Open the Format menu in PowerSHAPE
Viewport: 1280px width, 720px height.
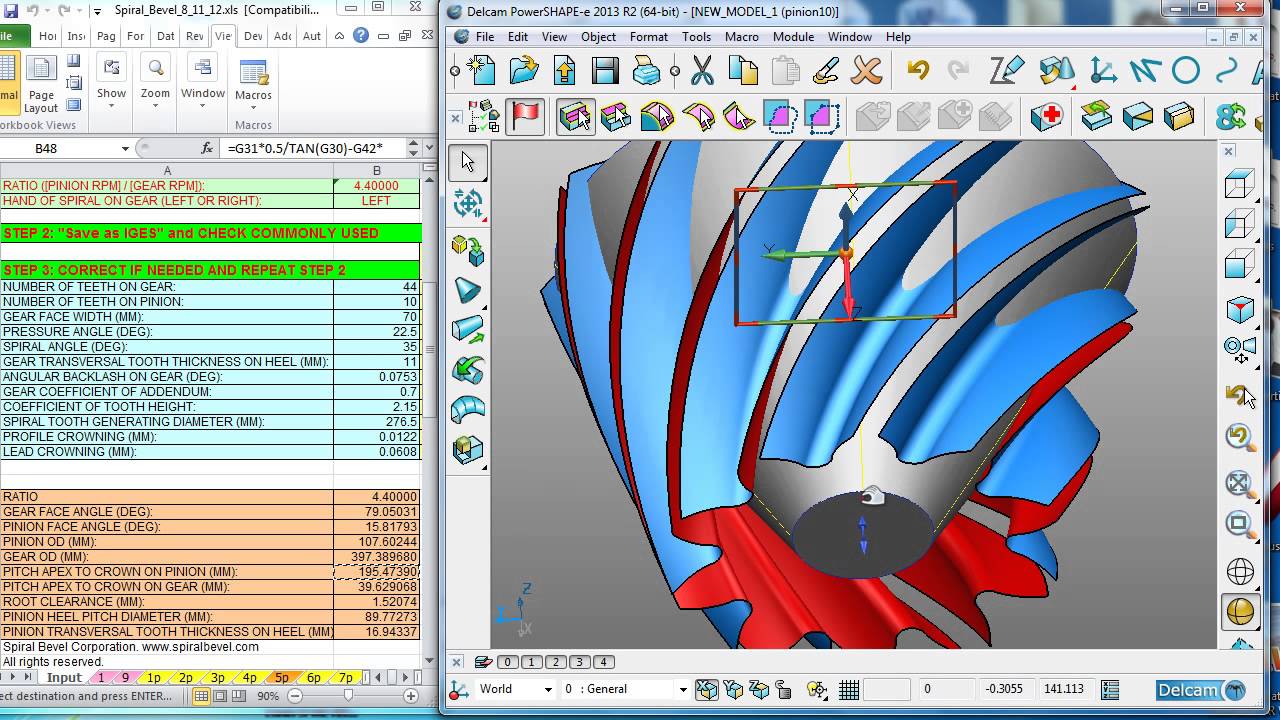pyautogui.click(x=649, y=37)
